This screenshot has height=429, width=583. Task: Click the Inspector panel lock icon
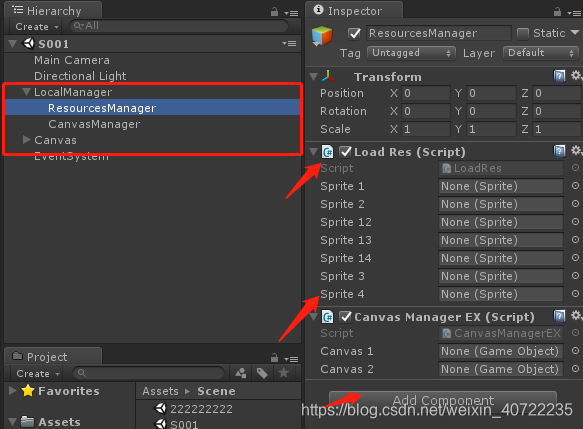557,12
